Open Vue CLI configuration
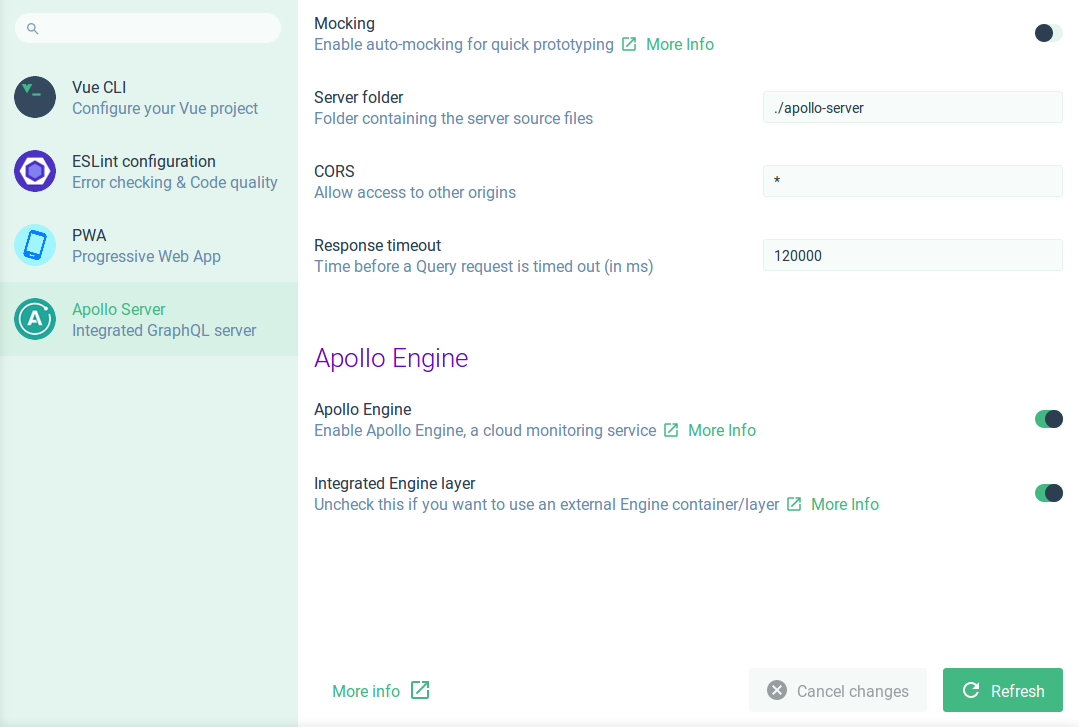The image size is (1079, 727). 149,97
